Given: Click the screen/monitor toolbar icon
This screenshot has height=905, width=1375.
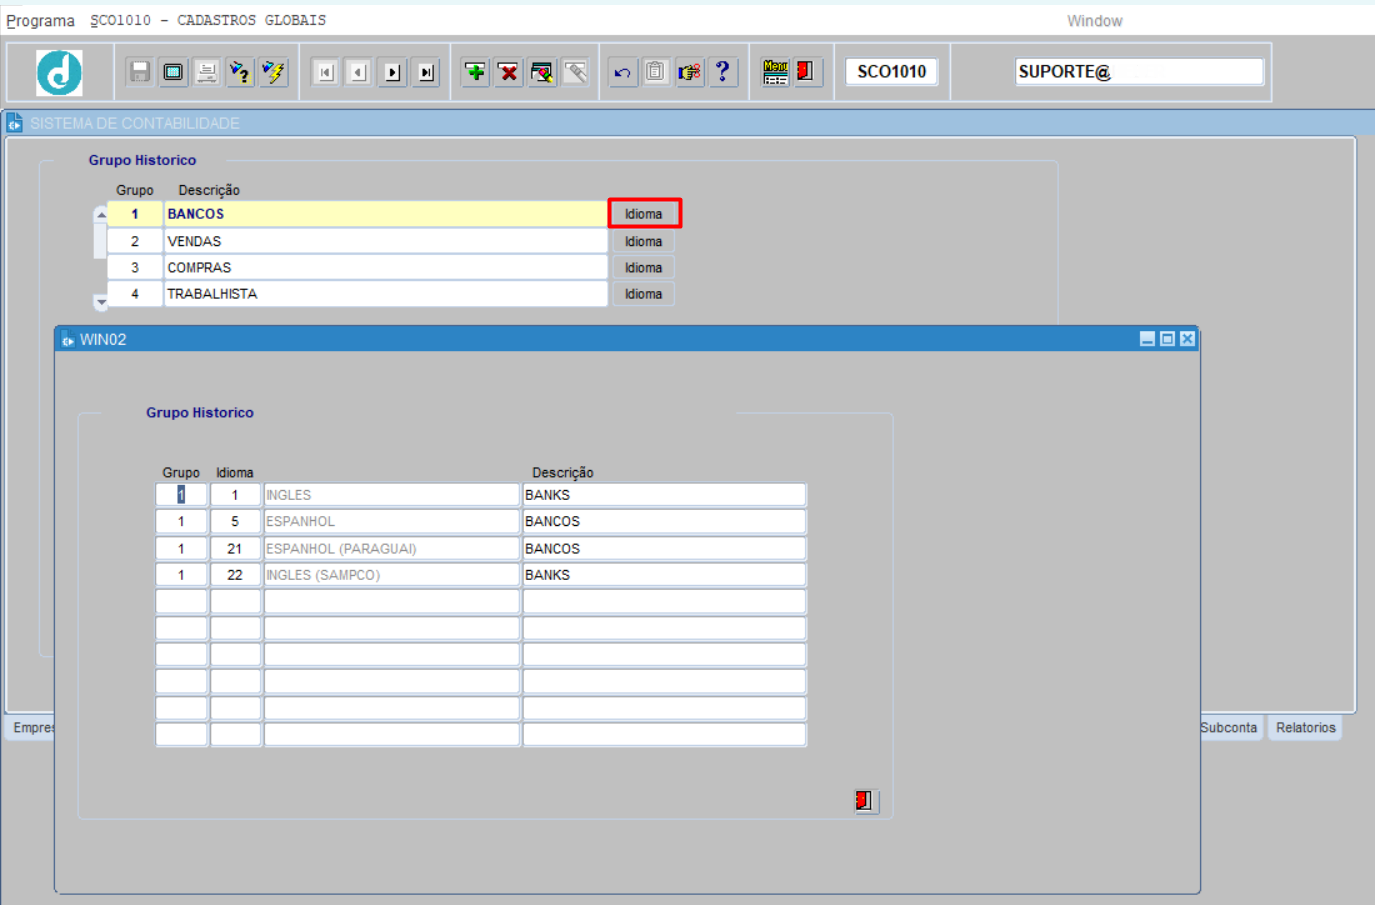Looking at the screenshot, I should [174, 72].
